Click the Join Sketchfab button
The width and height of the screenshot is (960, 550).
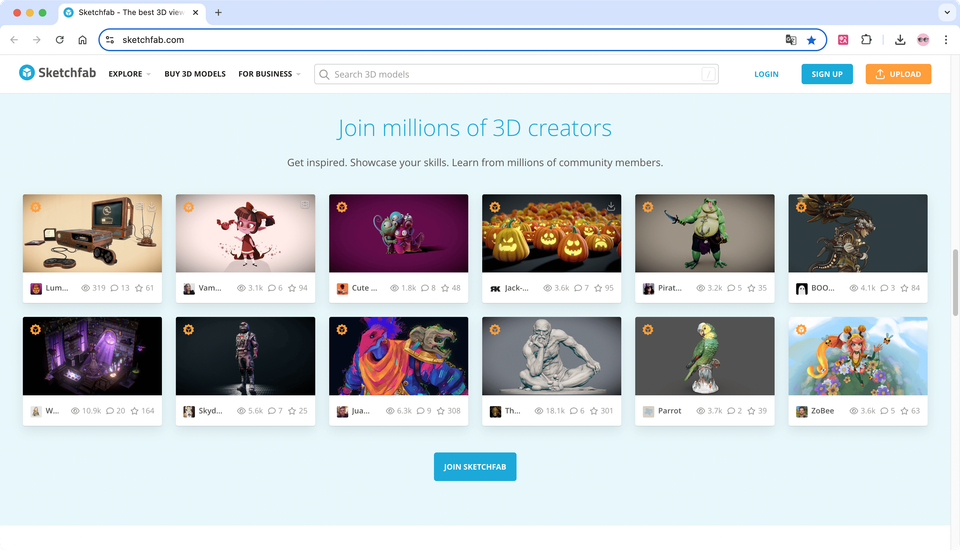point(475,467)
